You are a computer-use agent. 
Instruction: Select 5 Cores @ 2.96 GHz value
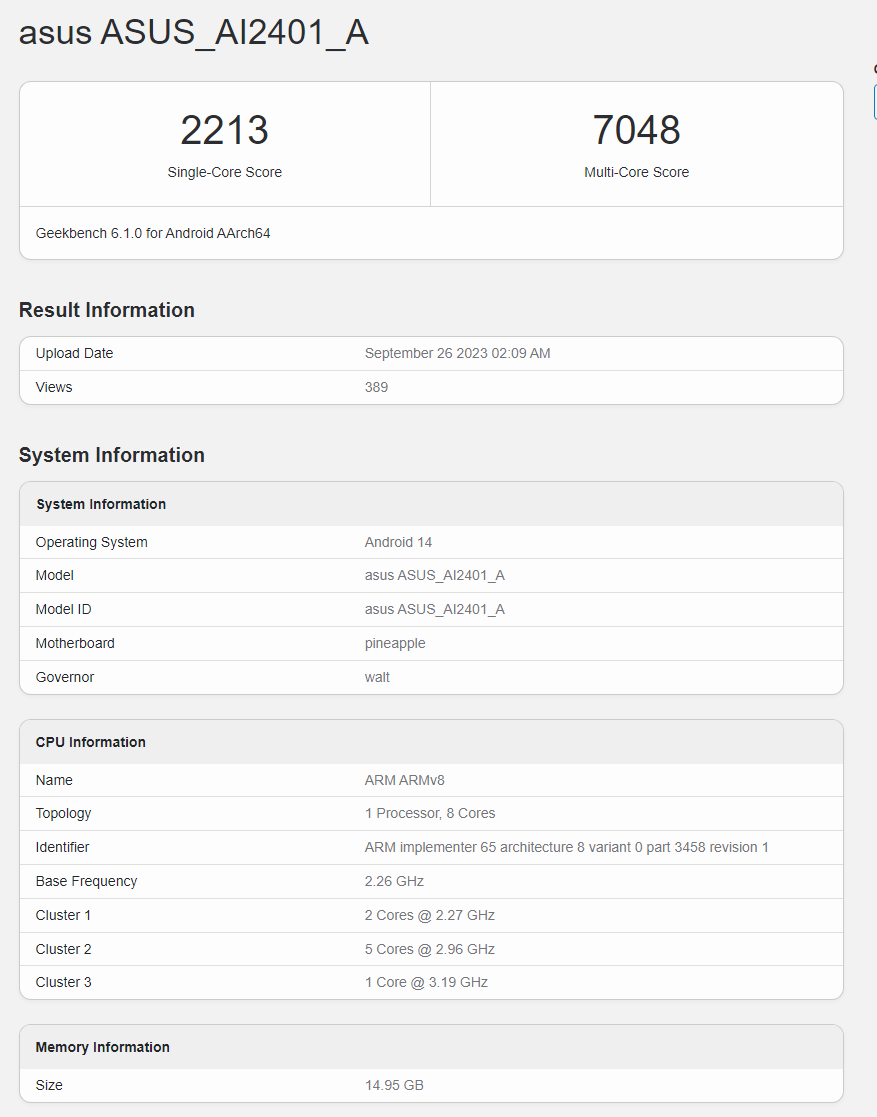tap(430, 950)
